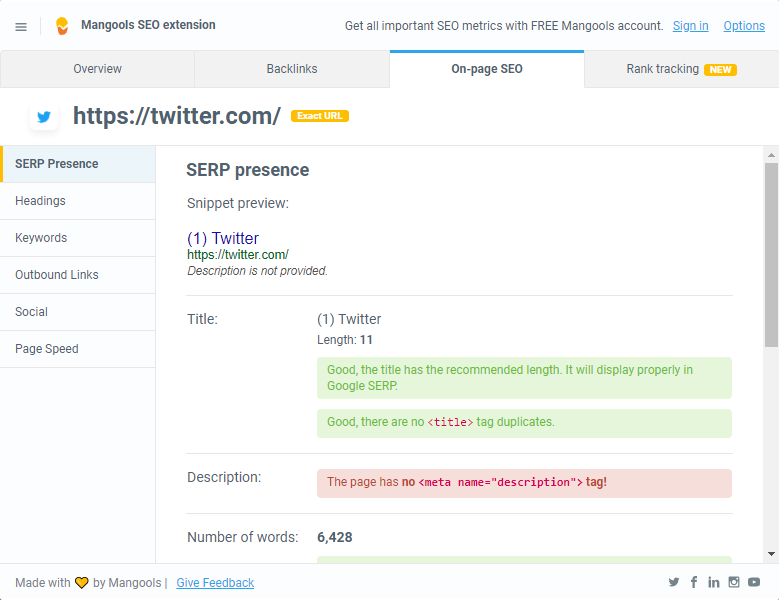Click the (1) Twitter snippet title link
The image size is (779, 600).
[223, 238]
